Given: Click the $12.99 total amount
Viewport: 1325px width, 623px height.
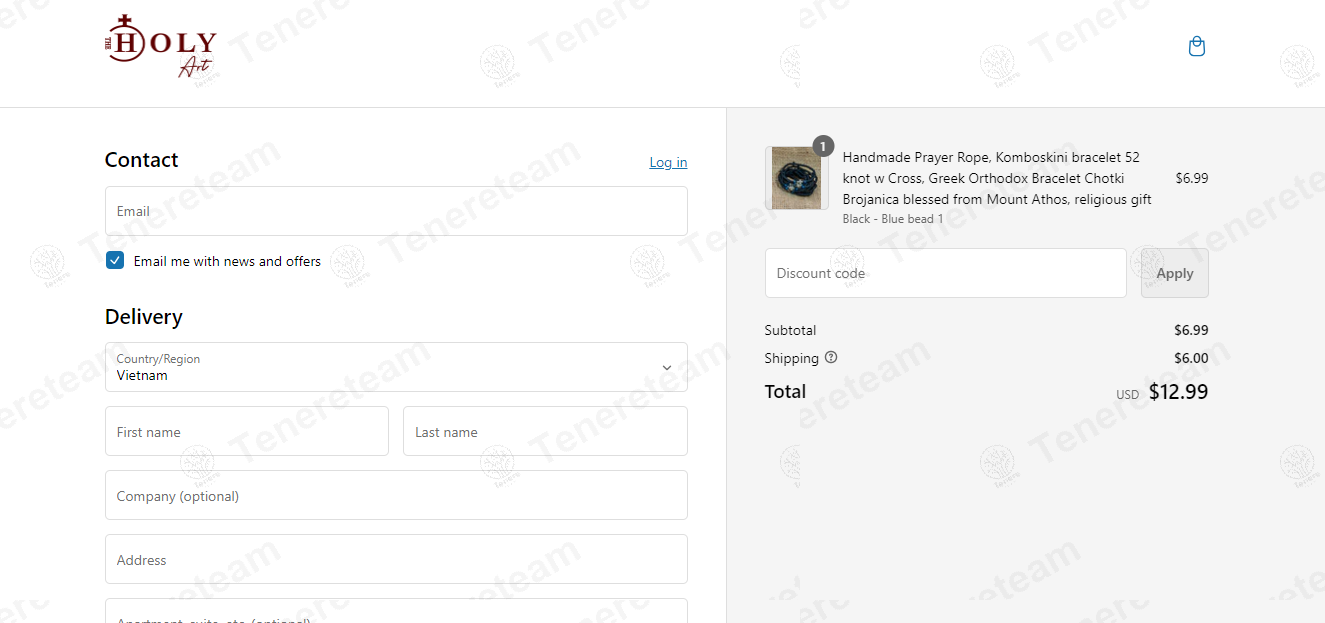Looking at the screenshot, I should [x=1178, y=392].
